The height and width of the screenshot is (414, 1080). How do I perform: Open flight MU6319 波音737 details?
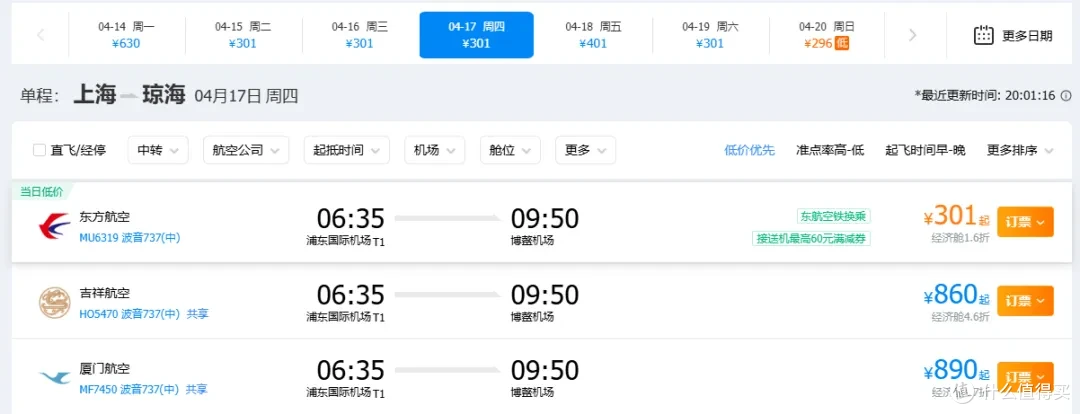click(x=129, y=238)
